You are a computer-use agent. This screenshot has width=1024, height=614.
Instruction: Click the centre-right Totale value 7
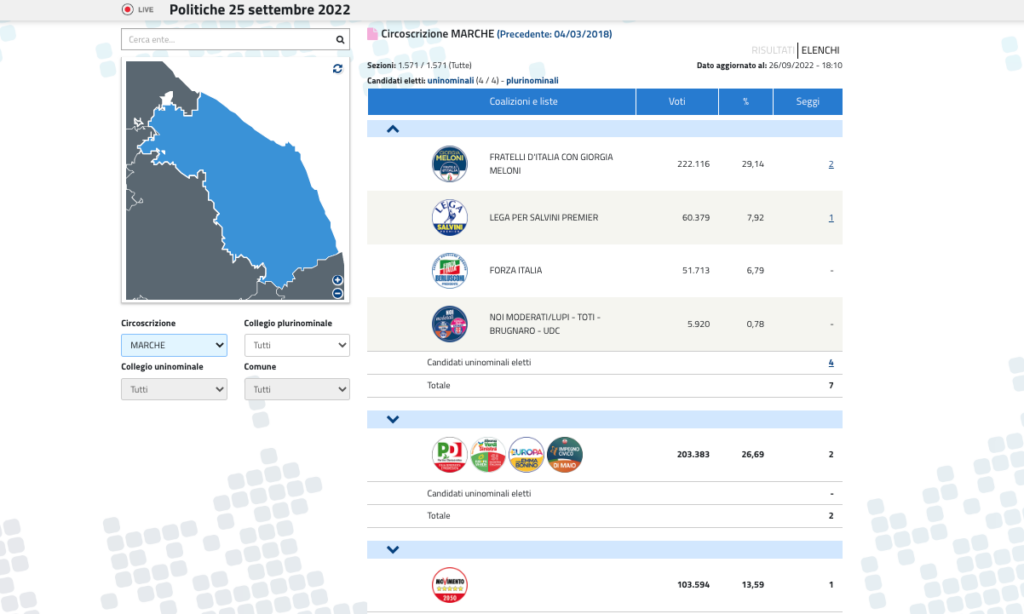[x=831, y=385]
